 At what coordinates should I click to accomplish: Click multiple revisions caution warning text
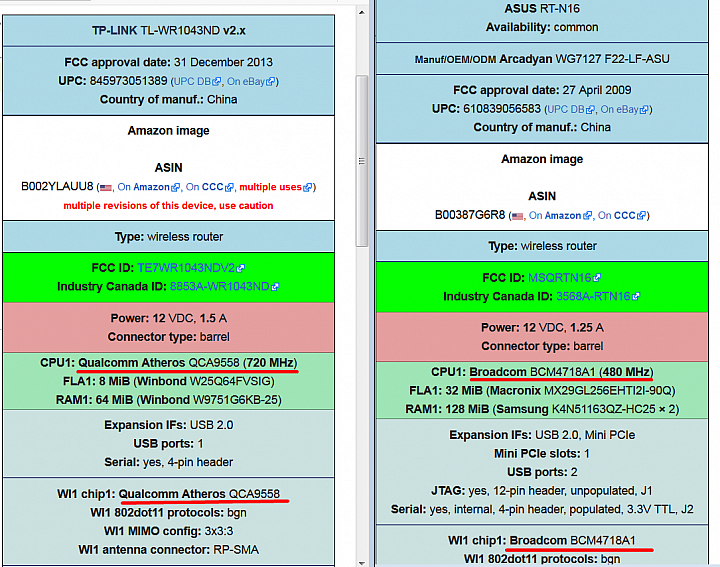[x=168, y=206]
